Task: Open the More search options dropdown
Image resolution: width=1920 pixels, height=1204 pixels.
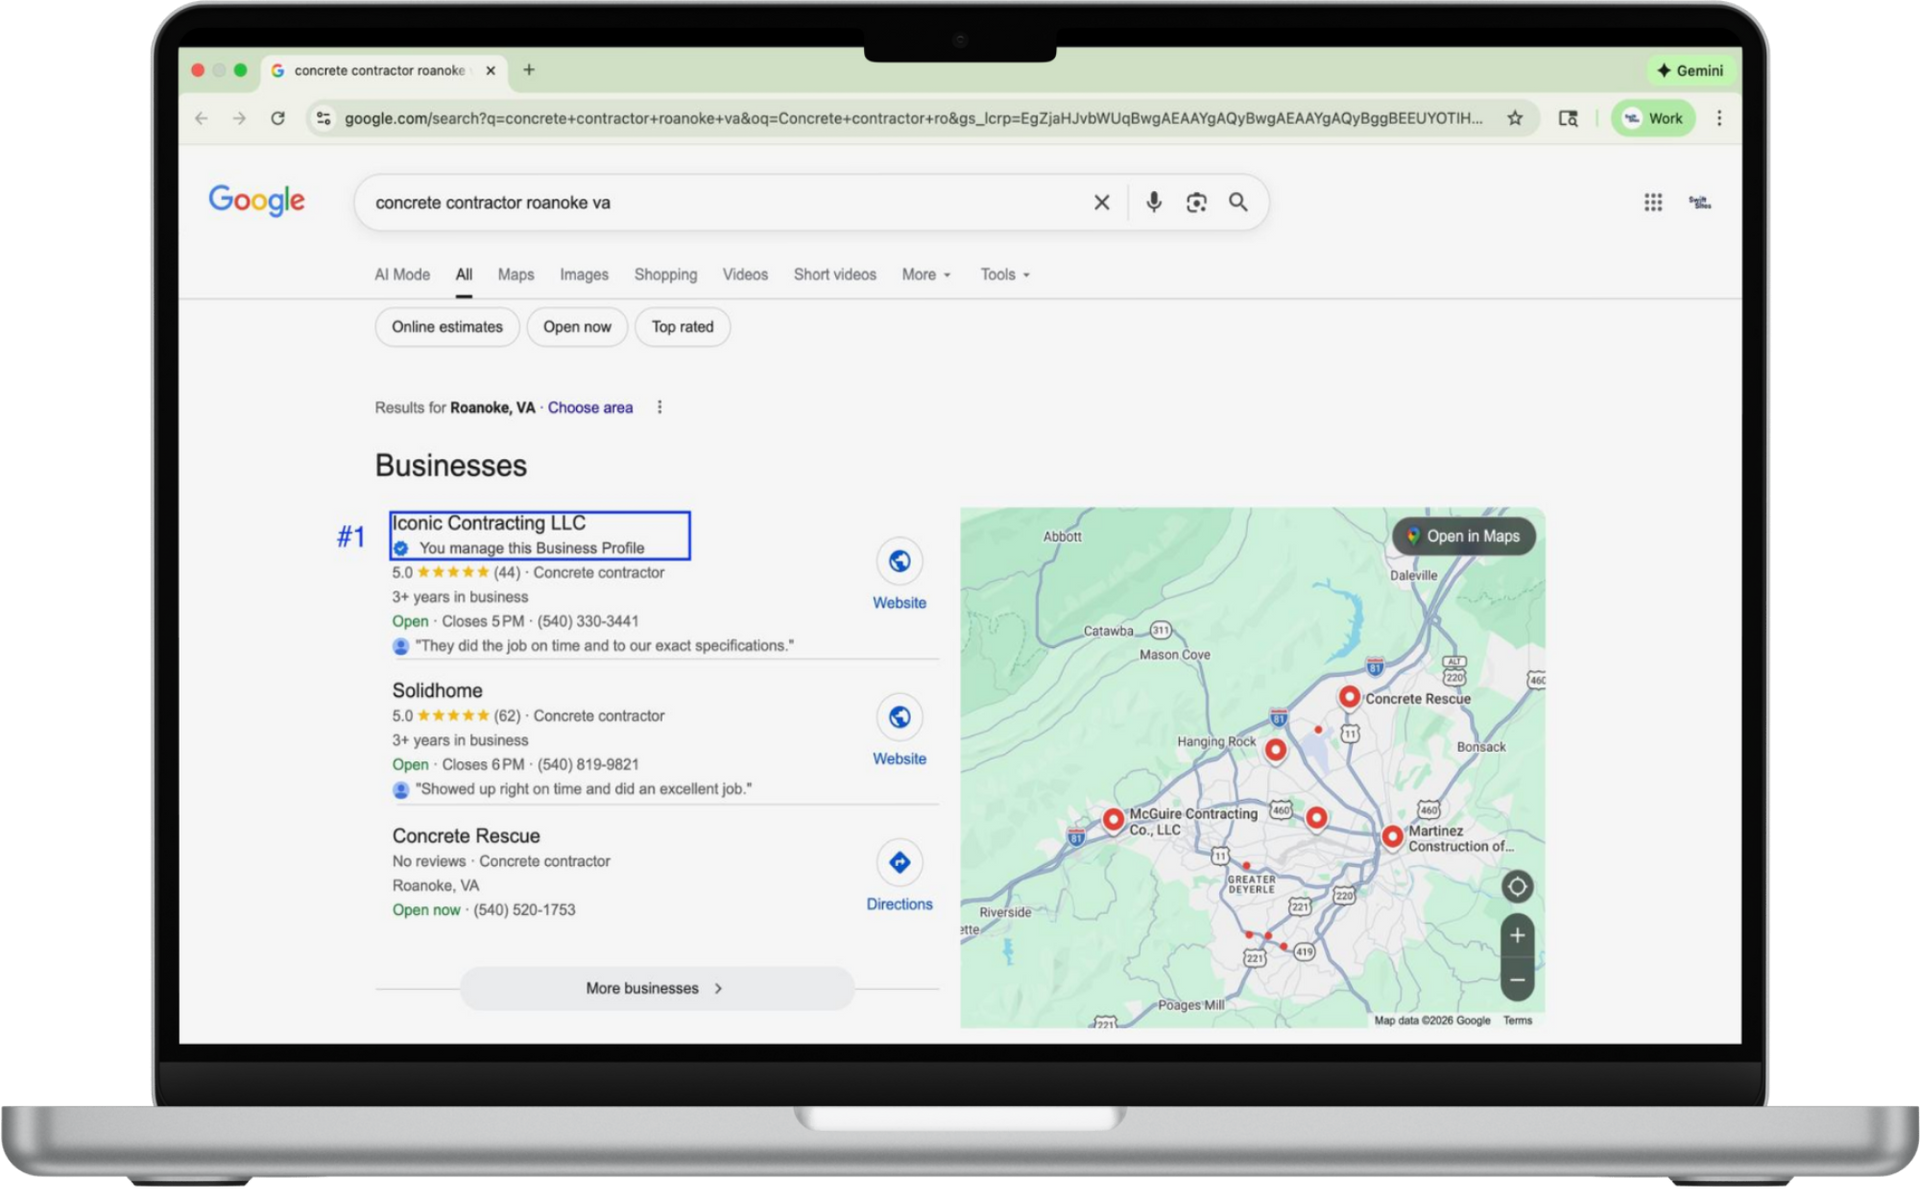Action: (925, 274)
